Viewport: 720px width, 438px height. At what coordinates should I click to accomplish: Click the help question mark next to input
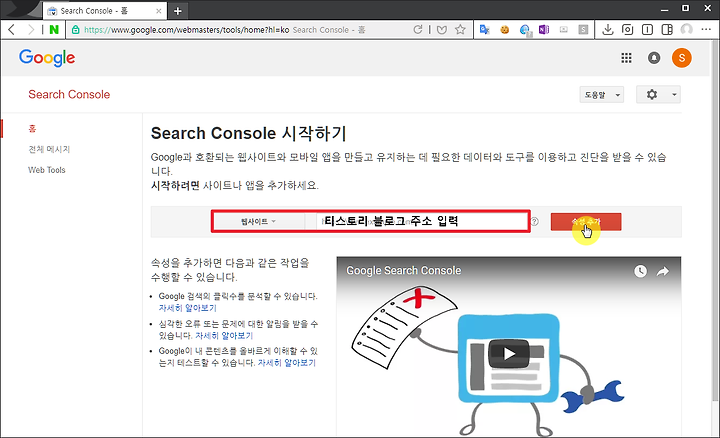coord(534,222)
